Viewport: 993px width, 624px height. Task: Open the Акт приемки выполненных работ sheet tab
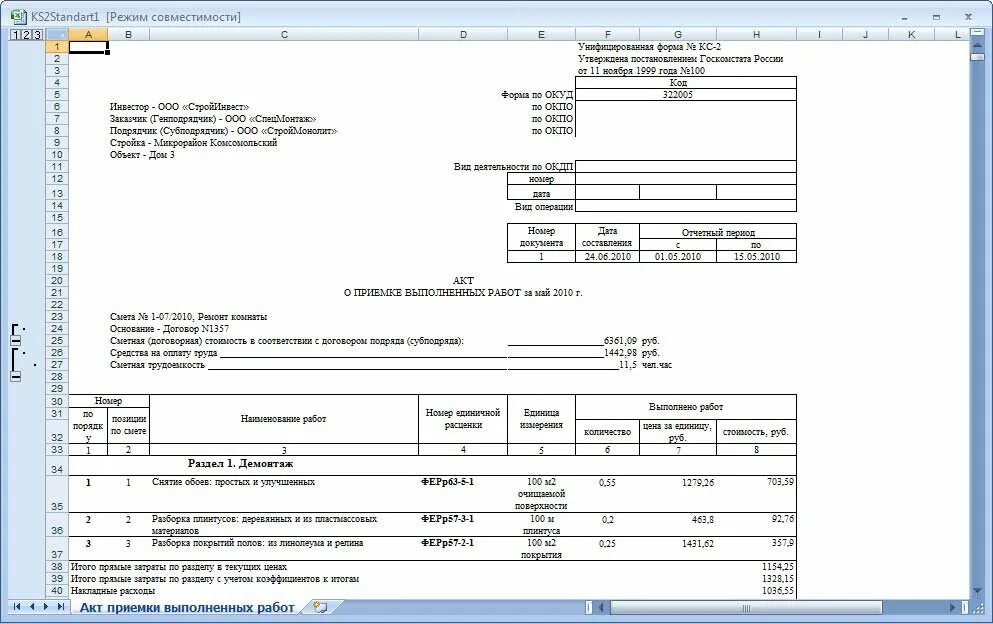[x=187, y=608]
